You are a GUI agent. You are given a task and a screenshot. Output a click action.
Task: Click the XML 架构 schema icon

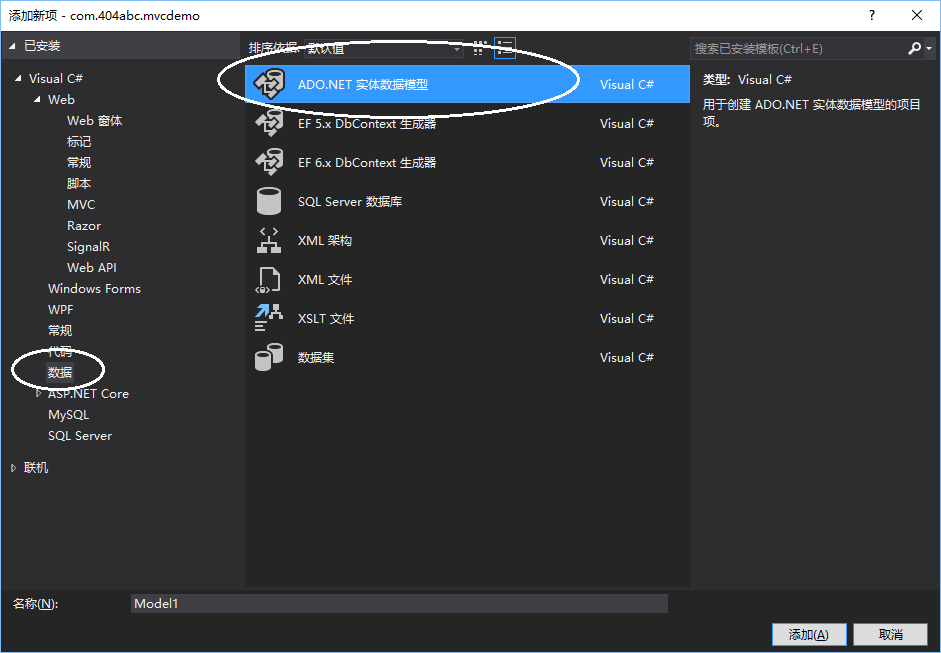(269, 240)
